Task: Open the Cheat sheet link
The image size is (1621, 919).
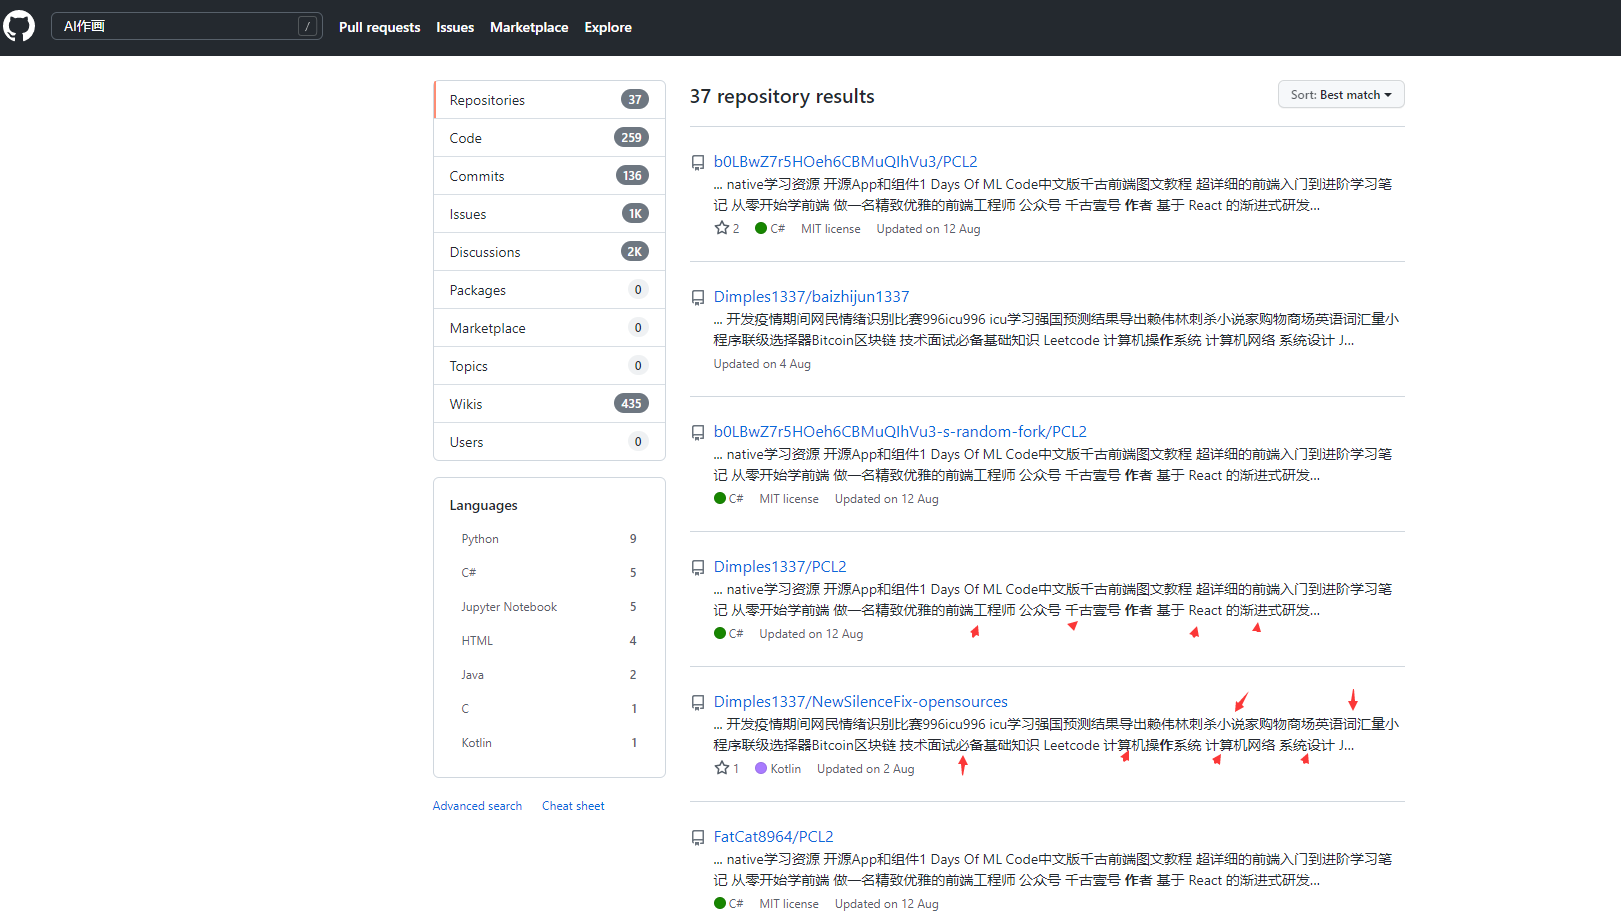Action: click(573, 805)
